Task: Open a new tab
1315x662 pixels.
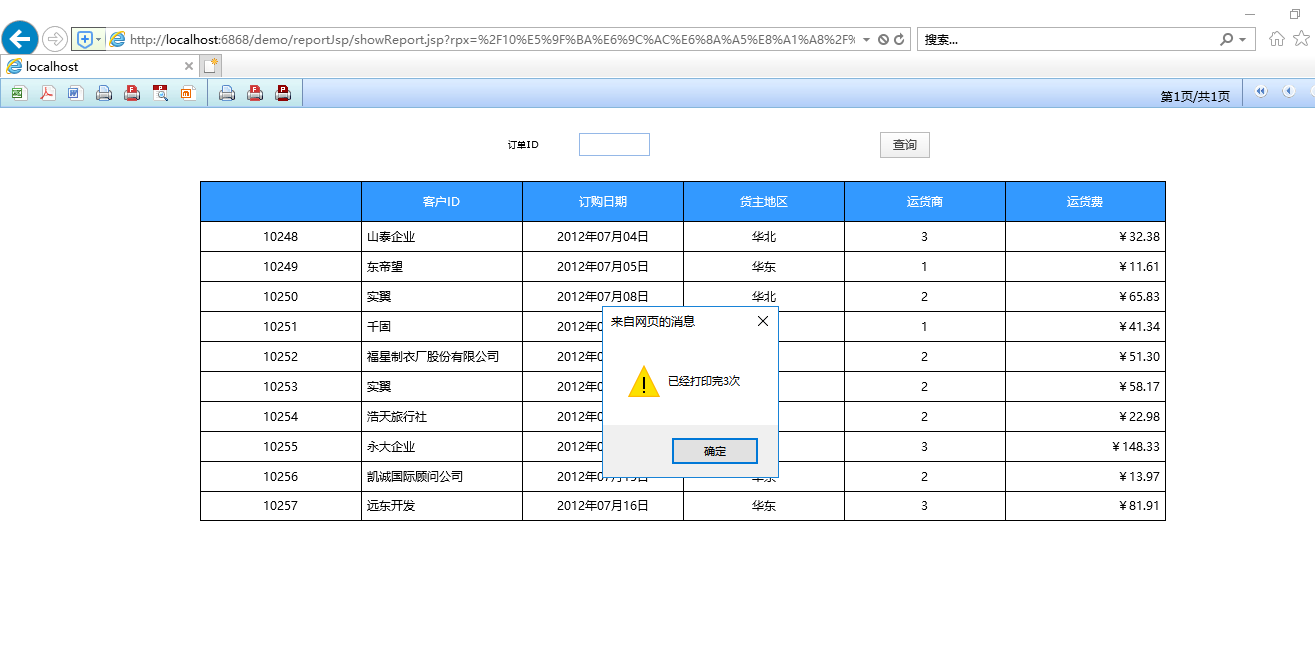Action: tap(210, 66)
